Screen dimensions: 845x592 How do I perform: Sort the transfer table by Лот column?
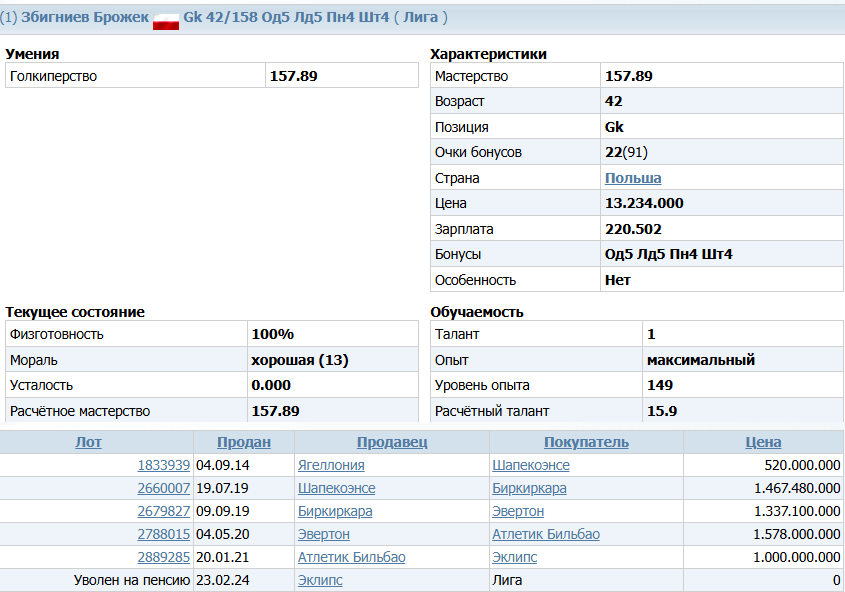coord(88,442)
